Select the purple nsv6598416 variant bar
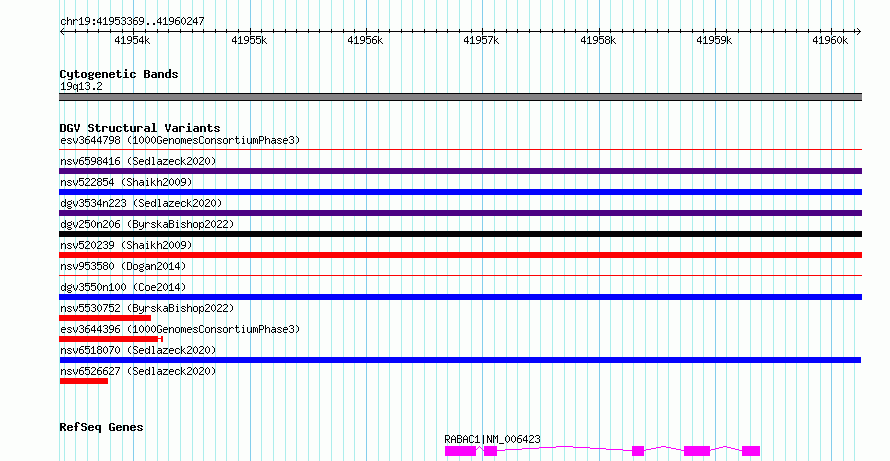The image size is (890, 461). click(x=460, y=171)
